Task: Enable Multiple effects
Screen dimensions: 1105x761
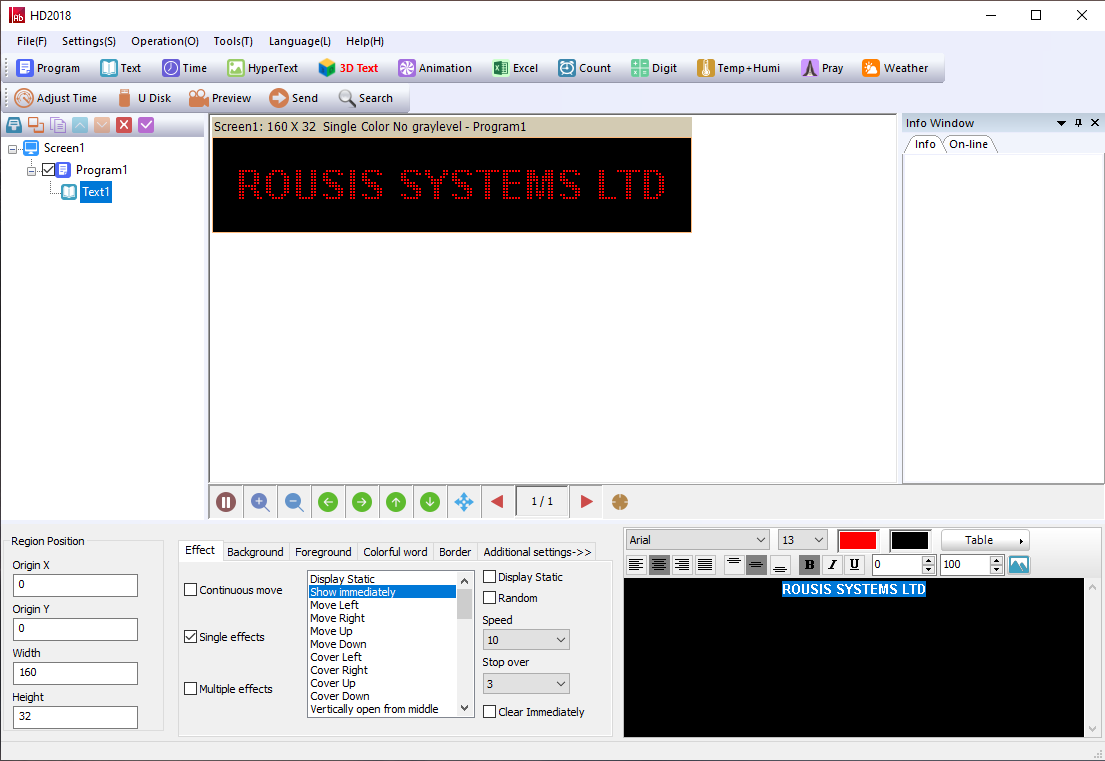Action: [x=190, y=688]
